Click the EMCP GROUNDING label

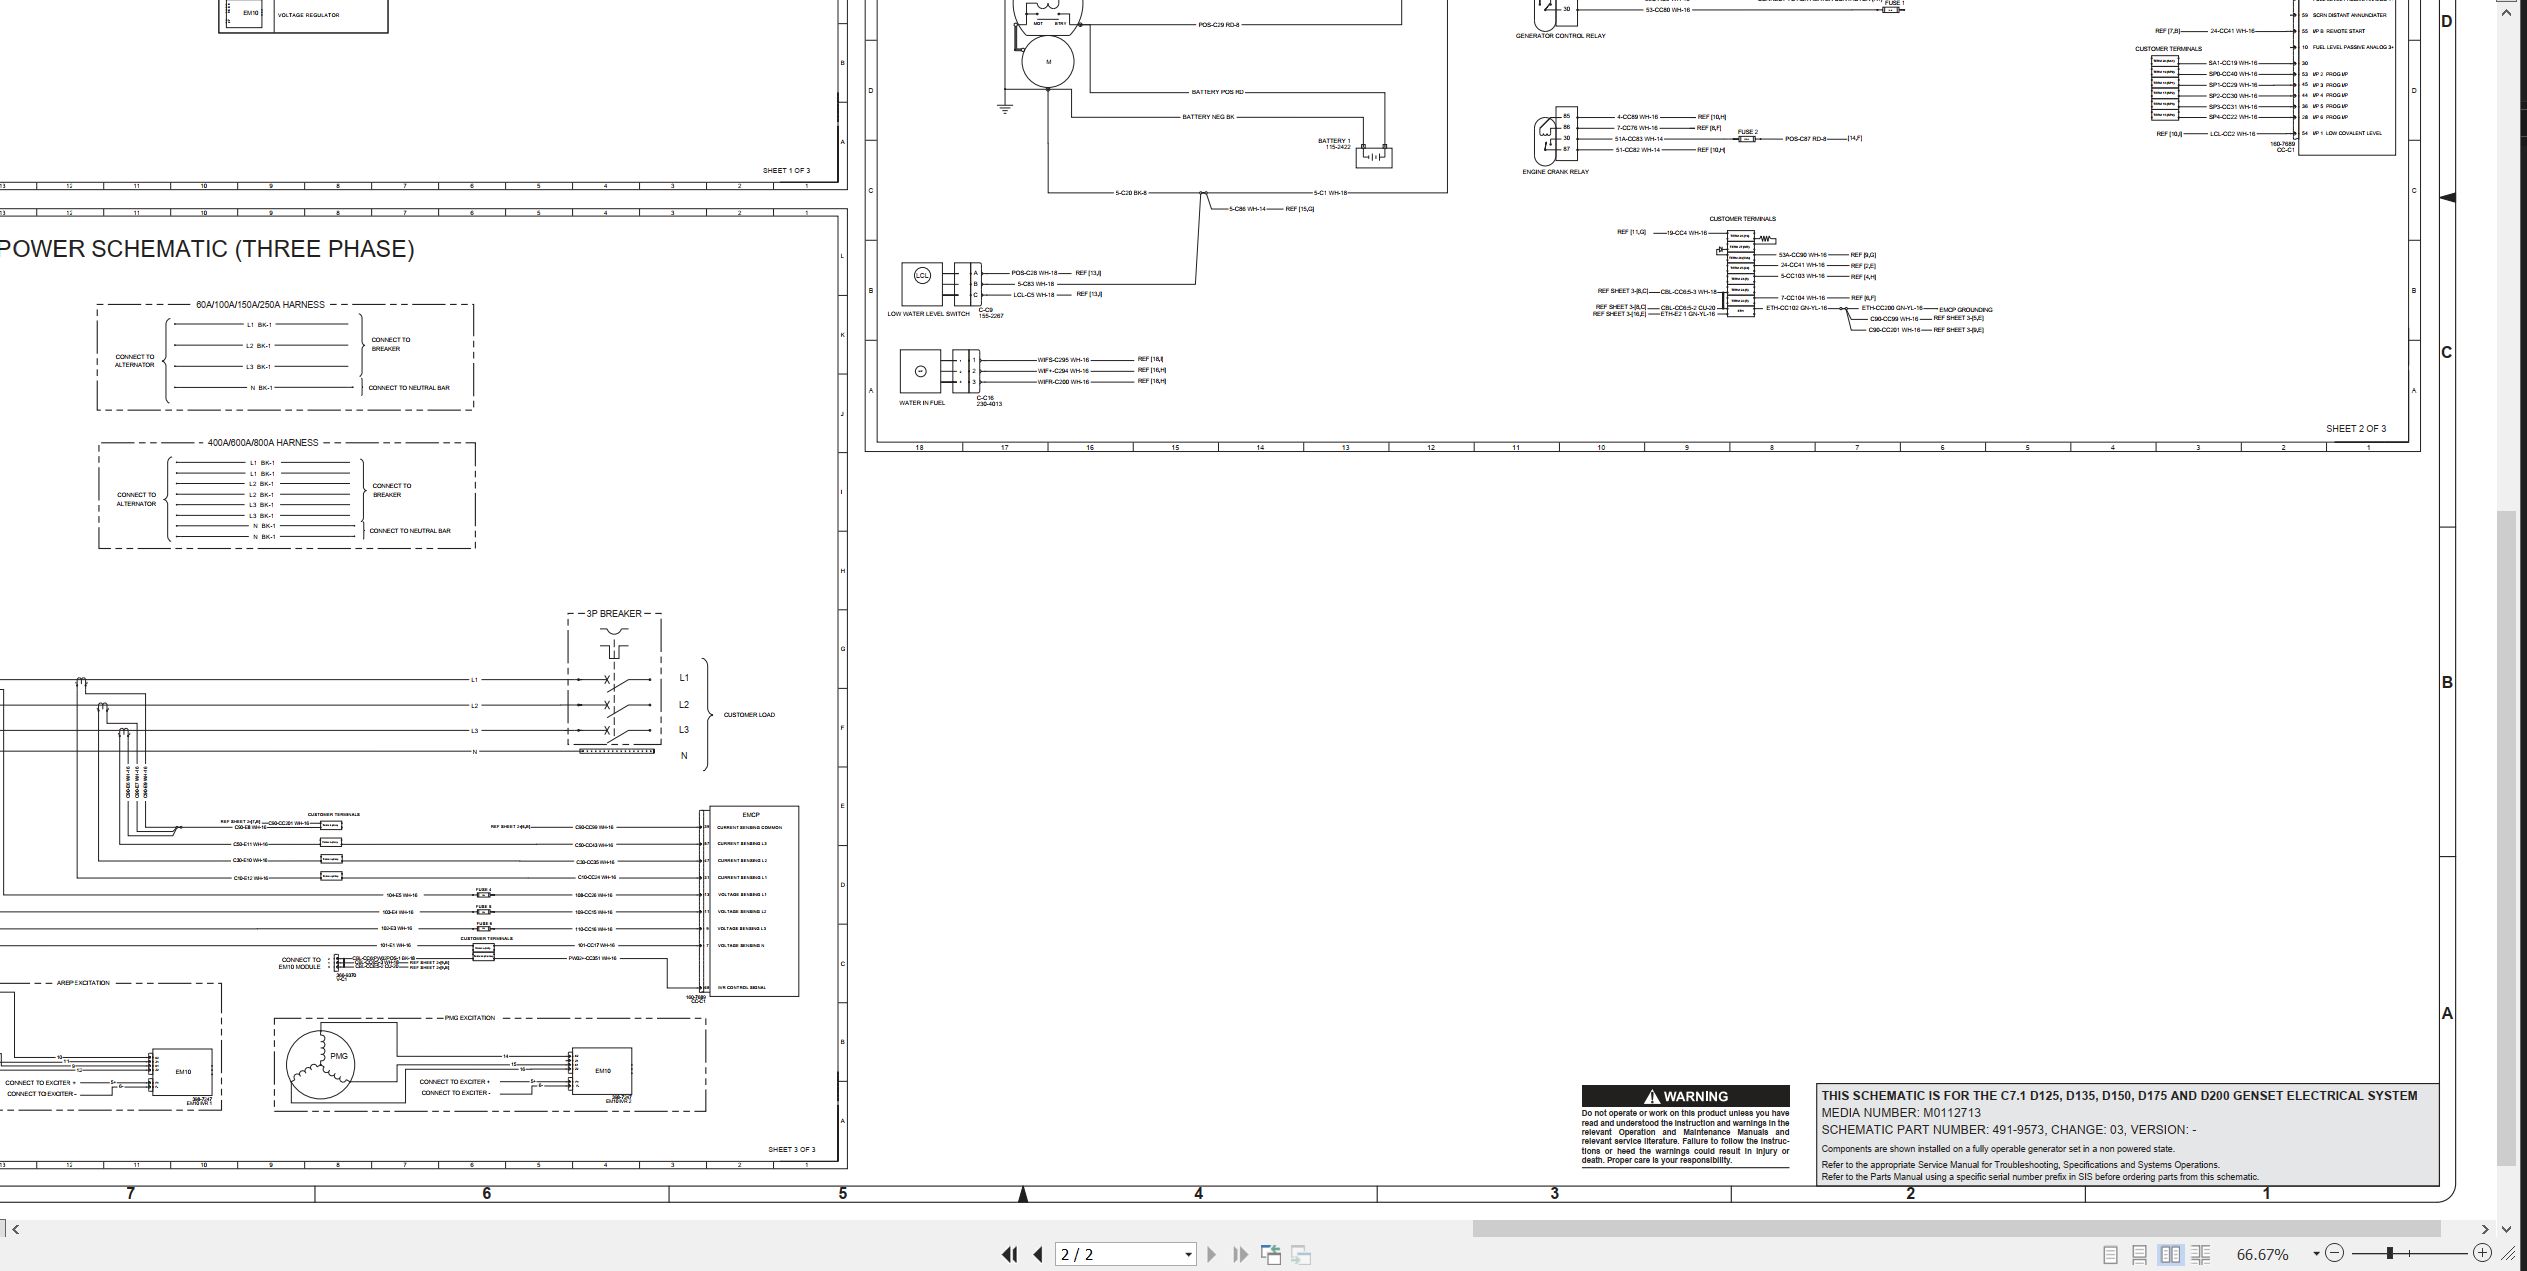tap(1966, 310)
